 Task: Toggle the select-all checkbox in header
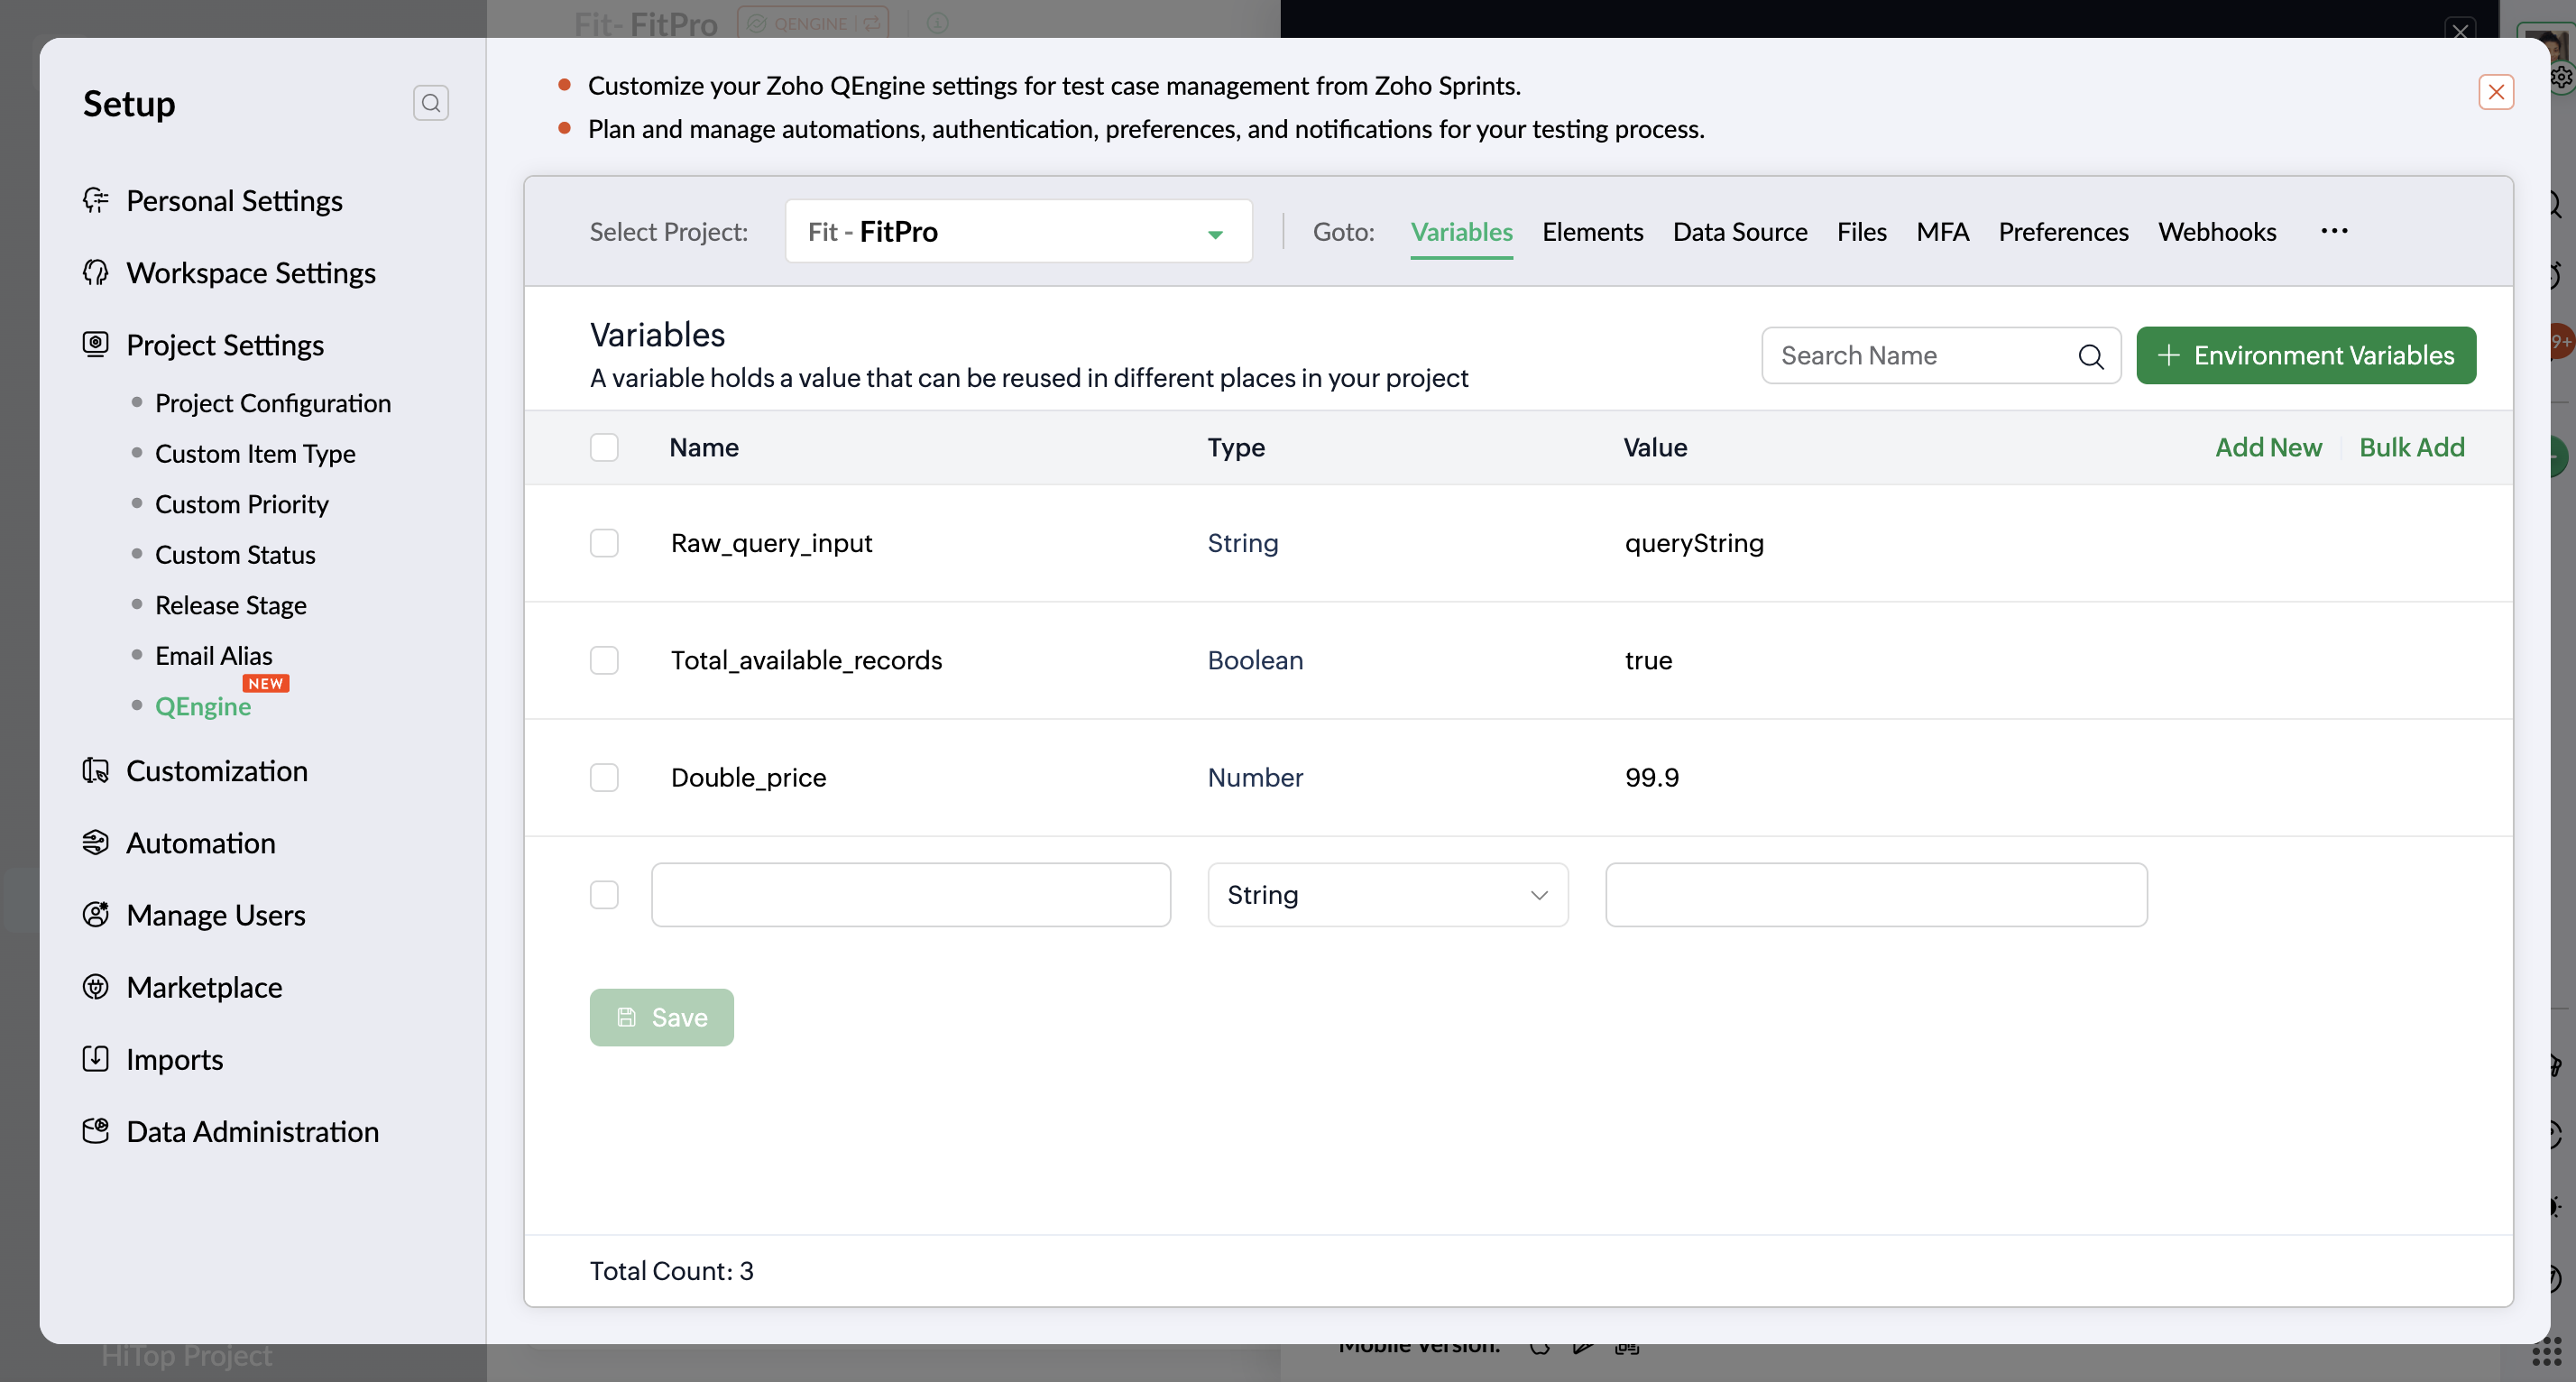[x=604, y=447]
